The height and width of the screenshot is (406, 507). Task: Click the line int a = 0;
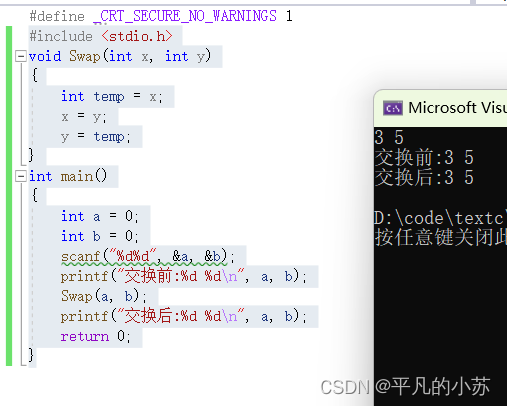coord(99,217)
